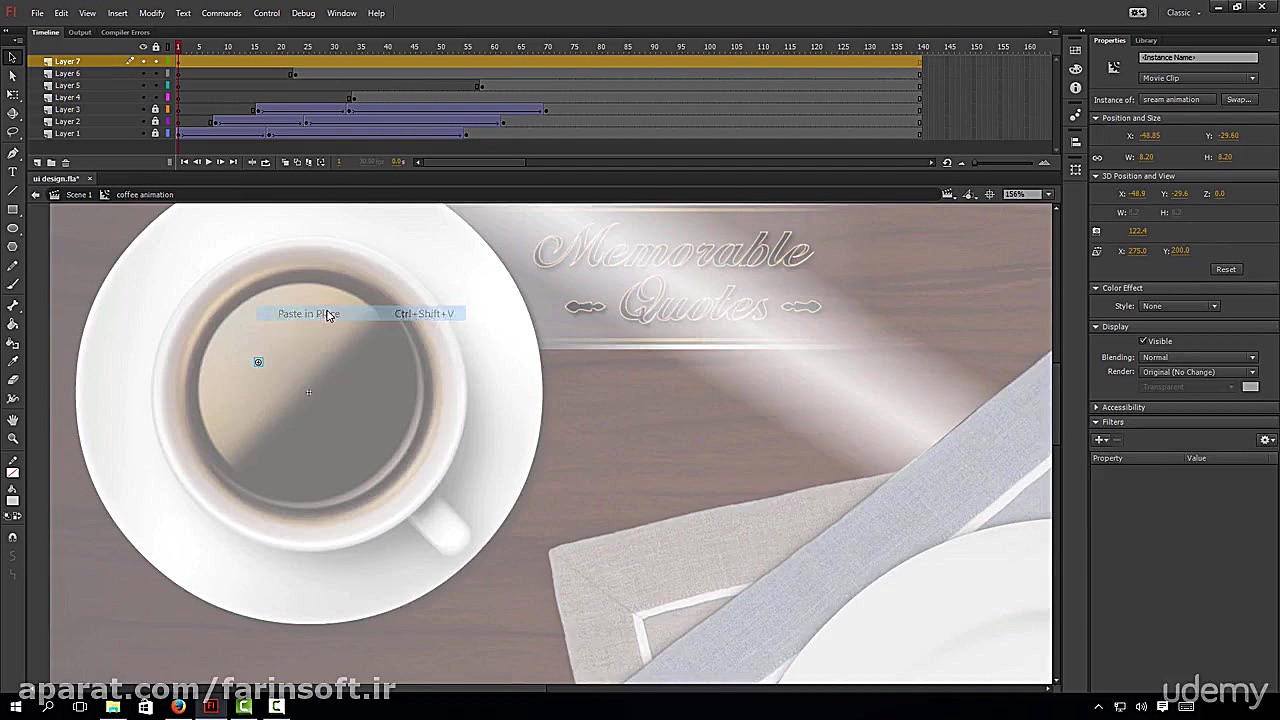Open the Edit Symbols menu icon

(x=968, y=194)
